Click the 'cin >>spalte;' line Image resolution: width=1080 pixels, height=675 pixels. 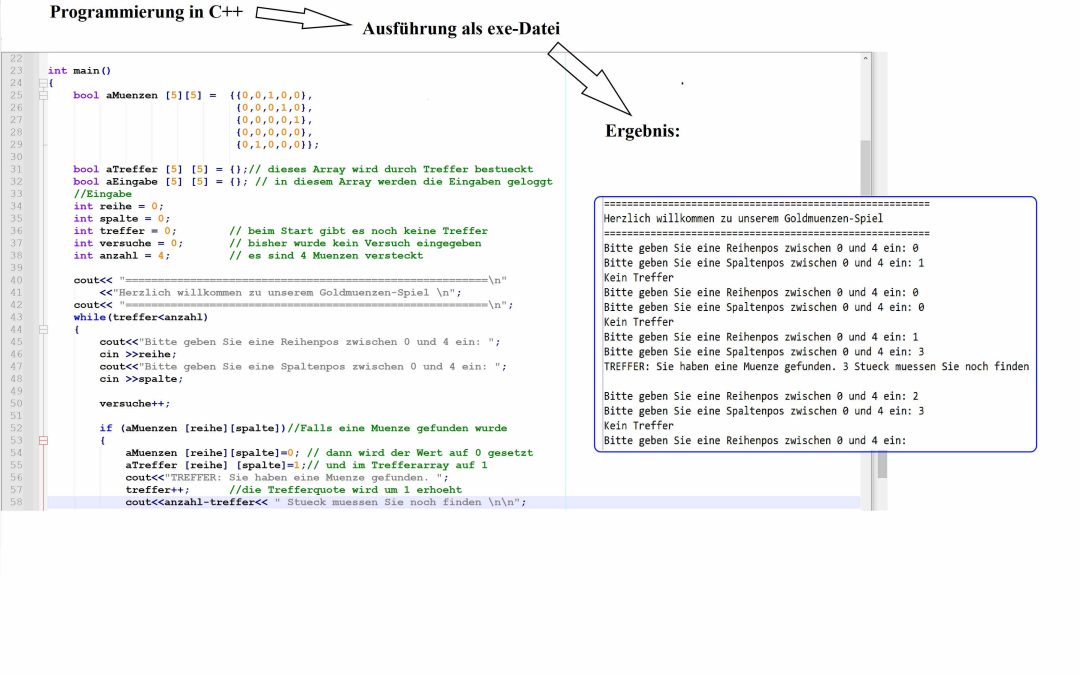pyautogui.click(x=141, y=379)
